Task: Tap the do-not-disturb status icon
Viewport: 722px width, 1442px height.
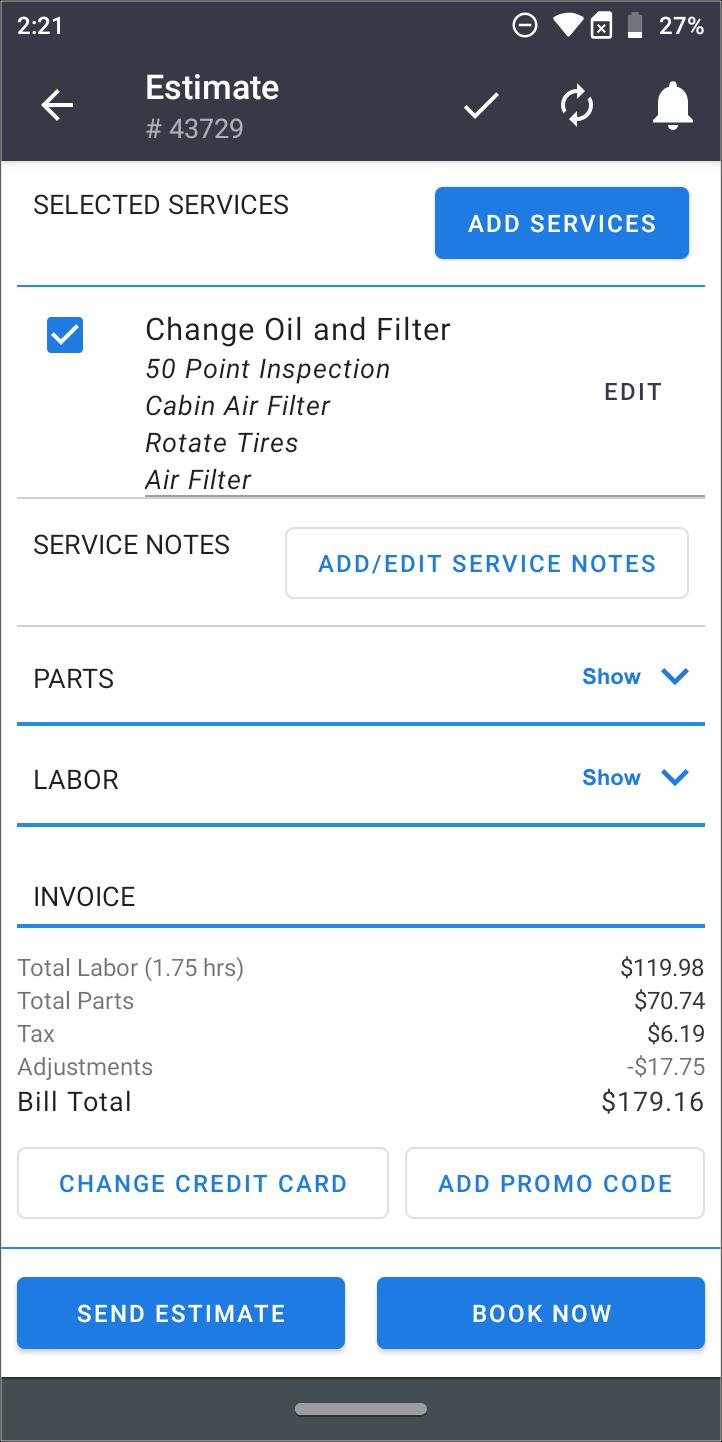Action: tap(524, 26)
